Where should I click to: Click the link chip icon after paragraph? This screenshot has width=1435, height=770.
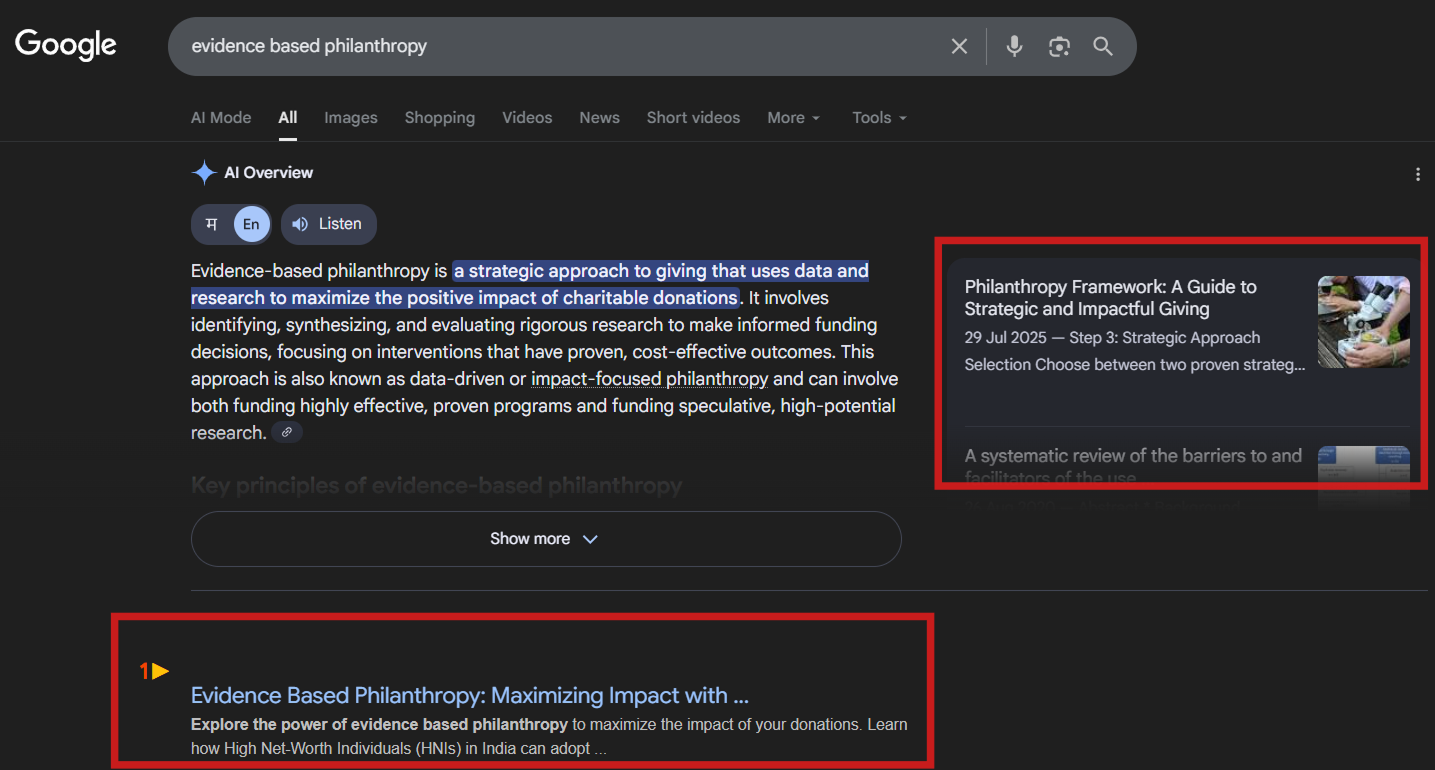[x=287, y=432]
